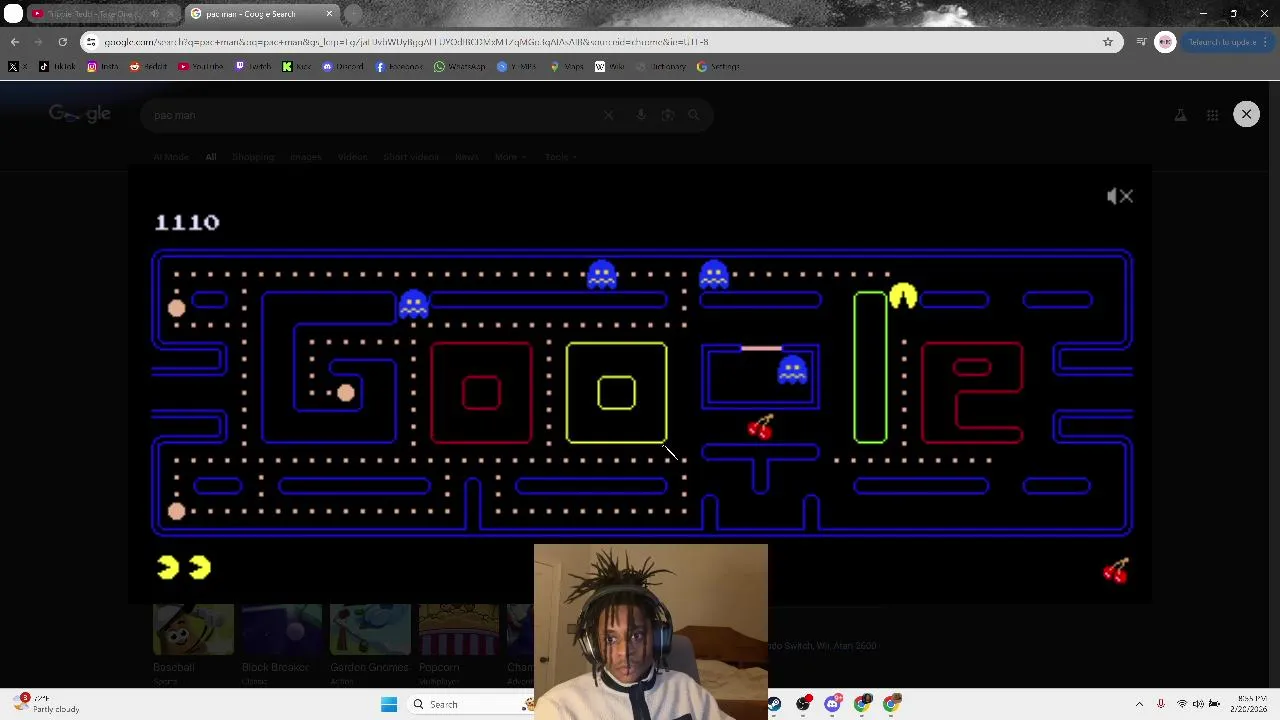Viewport: 1280px width, 720px height.
Task: Switch to the Short videos tab
Action: [411, 157]
